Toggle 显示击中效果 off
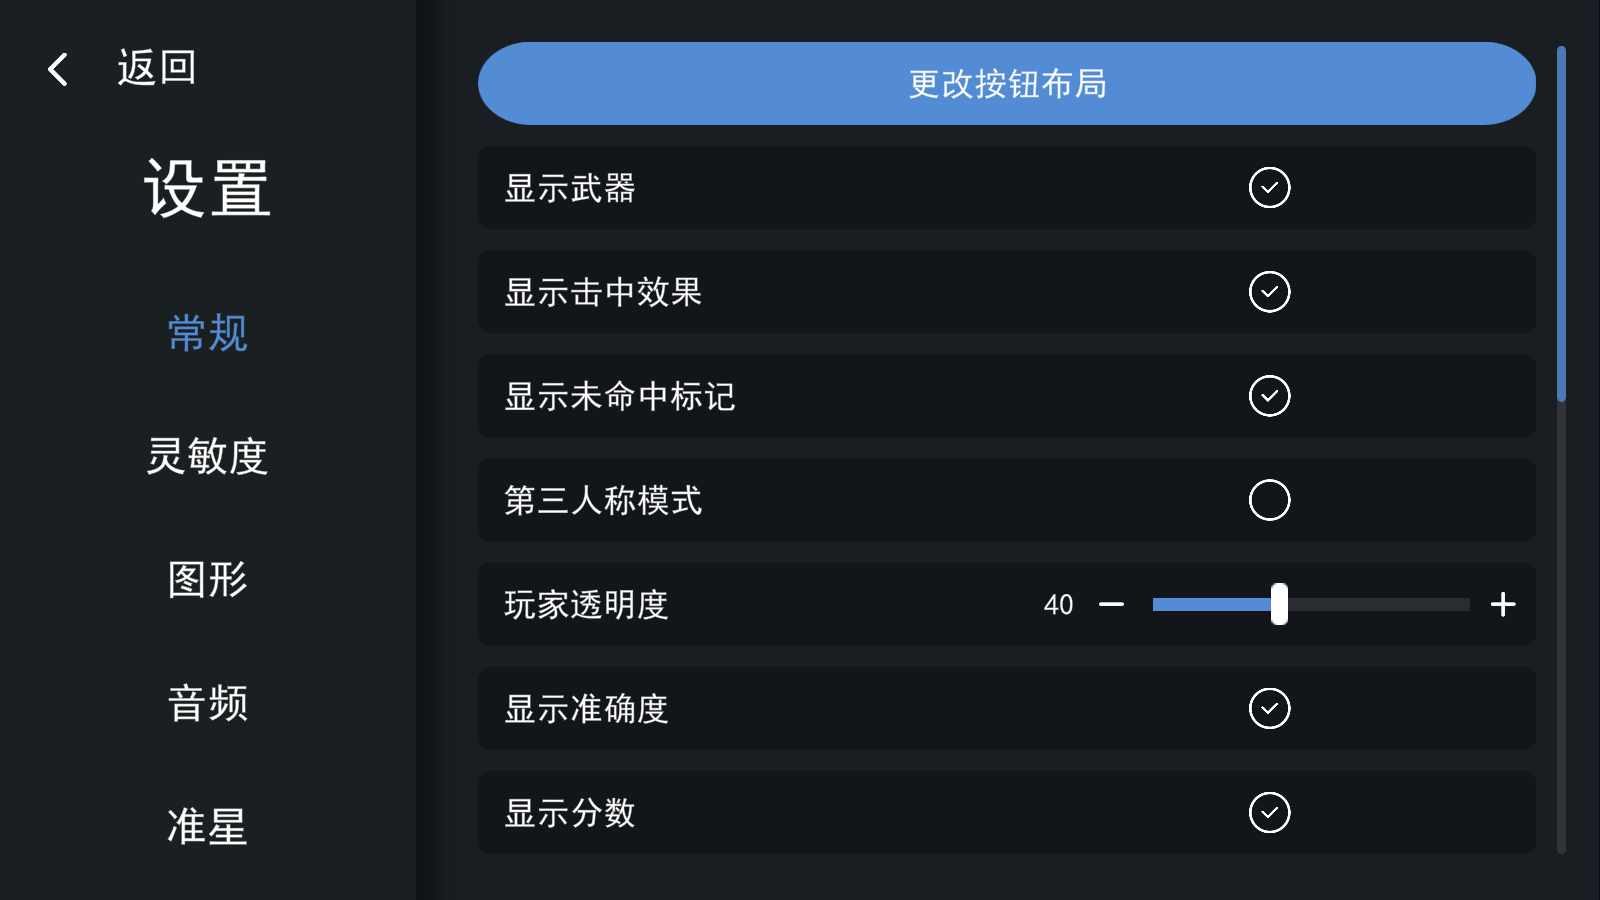Screen dimensions: 1600x900 tap(1268, 292)
